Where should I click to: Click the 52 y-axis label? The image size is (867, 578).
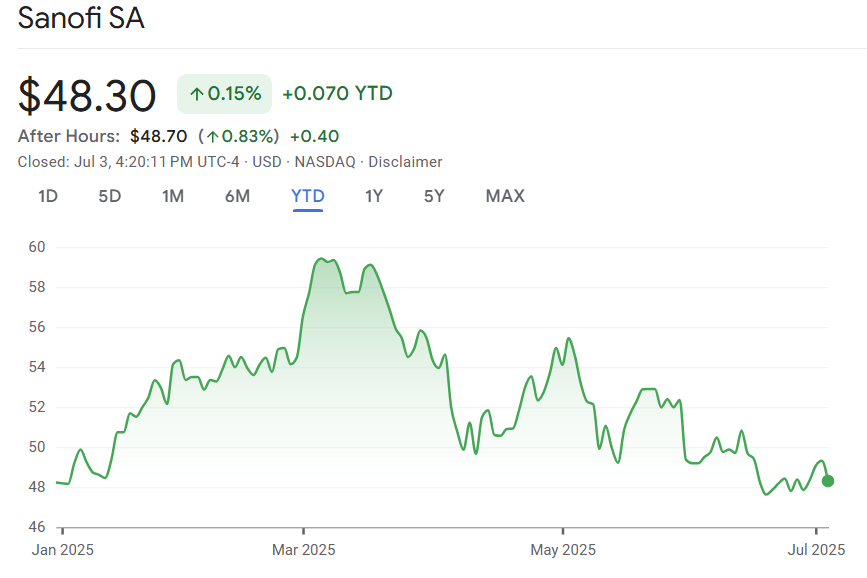(x=37, y=407)
